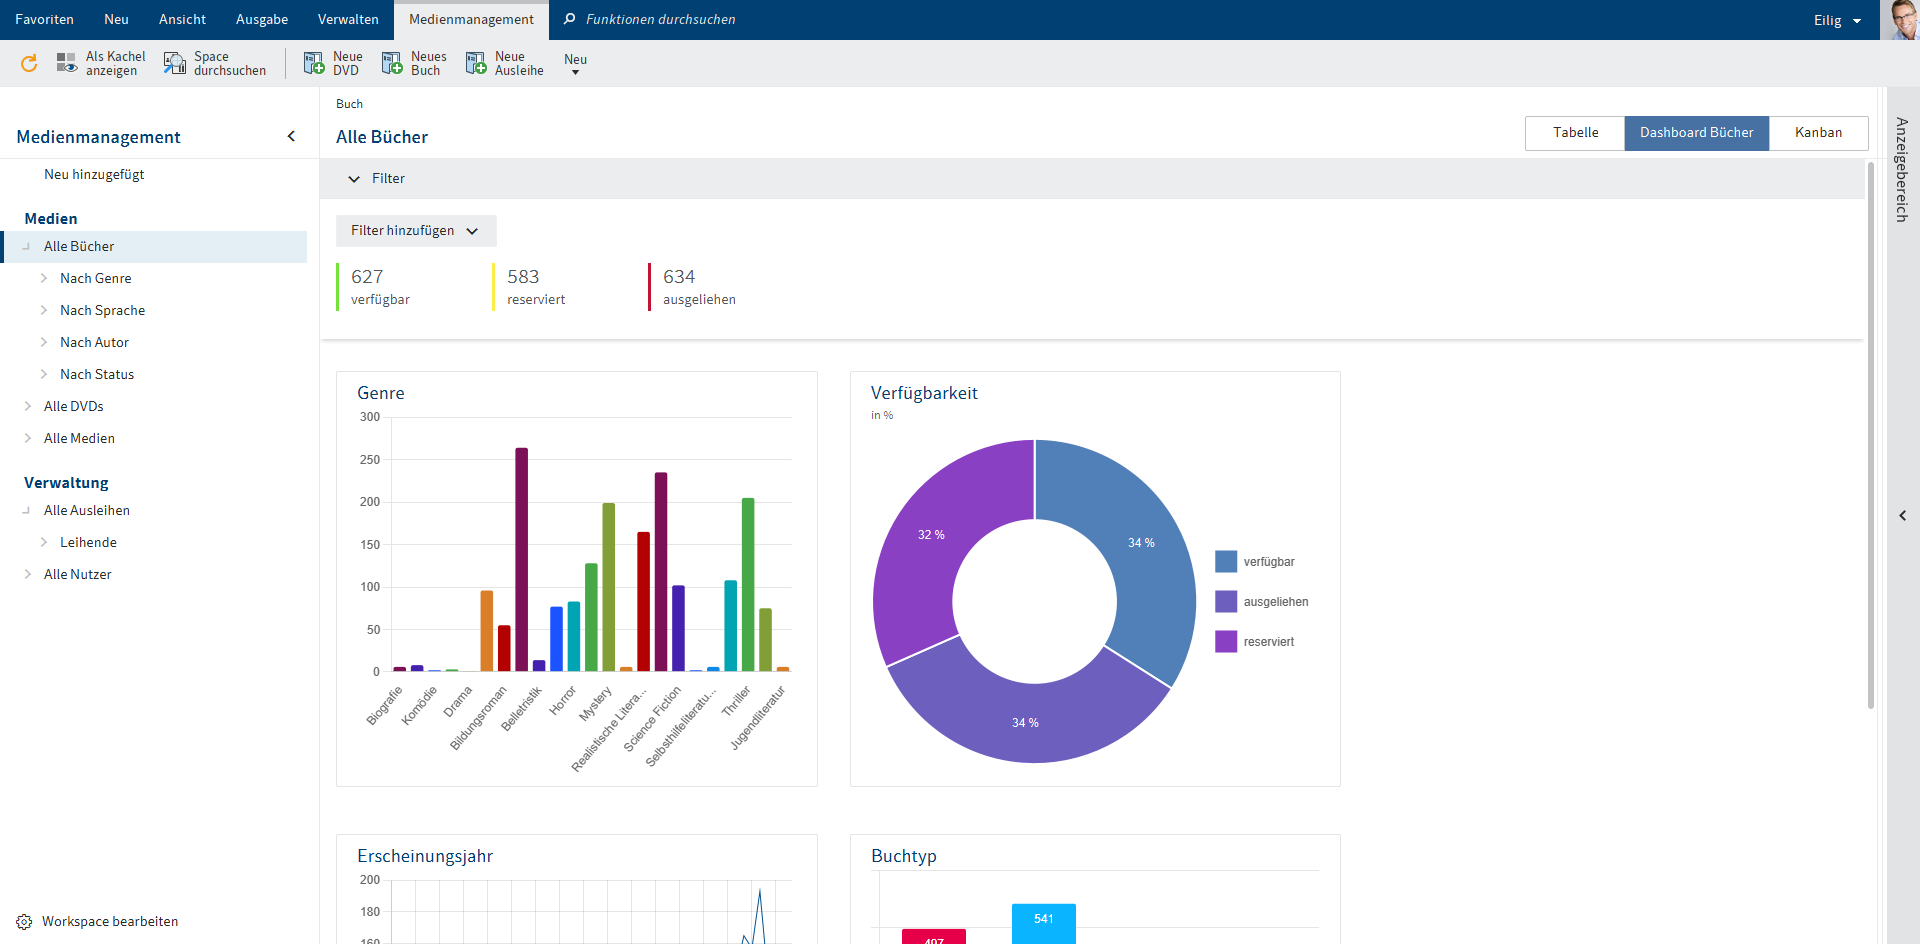Screen dimensions: 1920x944
Task: Switch to the Tabelle view
Action: 1574,132
